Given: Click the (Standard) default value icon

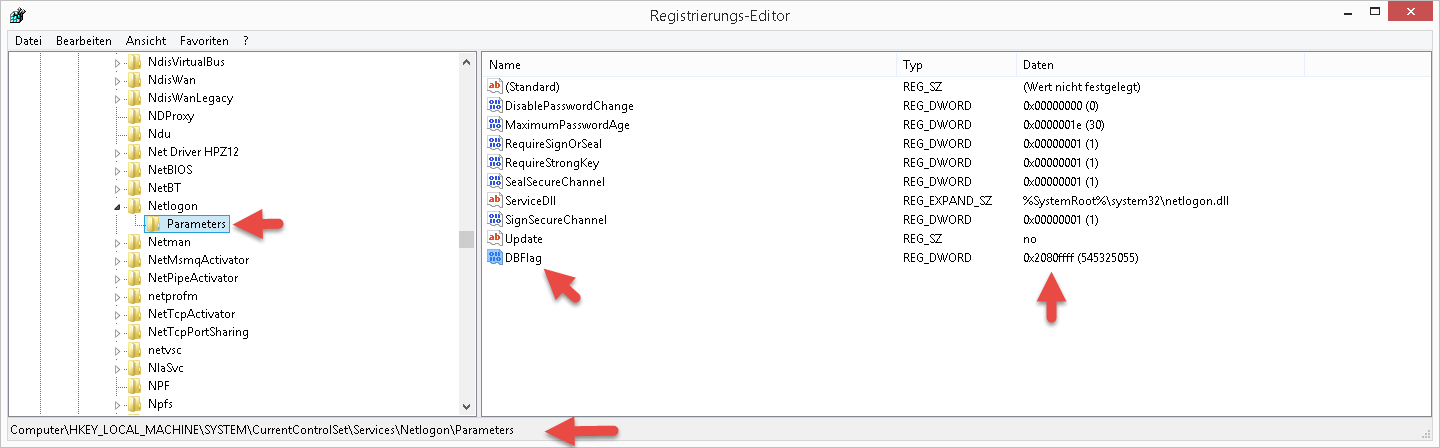Looking at the screenshot, I should tap(495, 87).
